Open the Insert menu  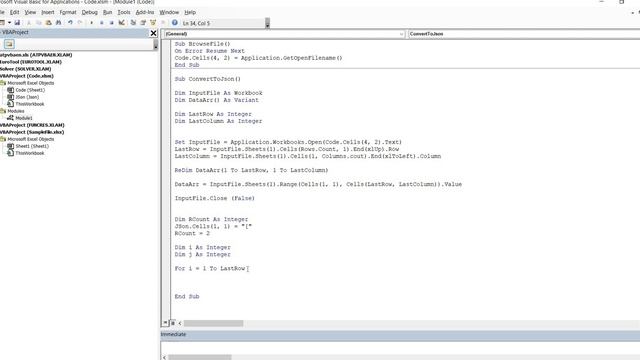click(x=48, y=12)
